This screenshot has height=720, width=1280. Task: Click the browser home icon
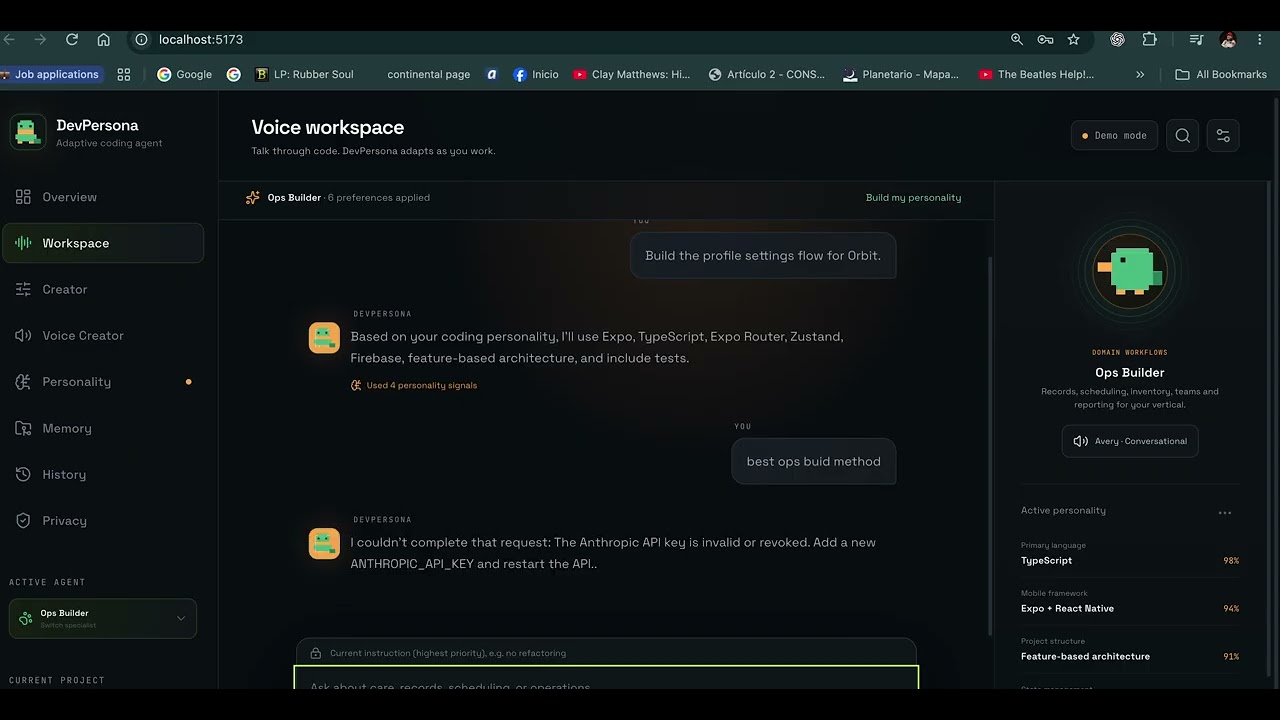(103, 39)
